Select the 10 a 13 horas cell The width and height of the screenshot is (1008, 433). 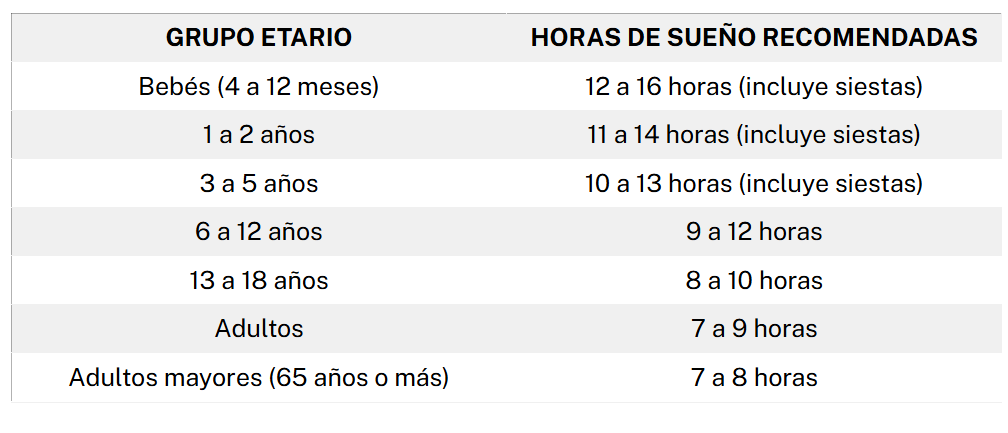pyautogui.click(x=753, y=183)
